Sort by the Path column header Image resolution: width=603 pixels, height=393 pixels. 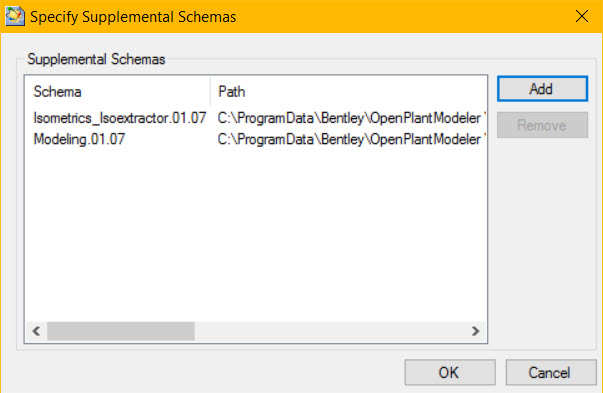click(348, 92)
